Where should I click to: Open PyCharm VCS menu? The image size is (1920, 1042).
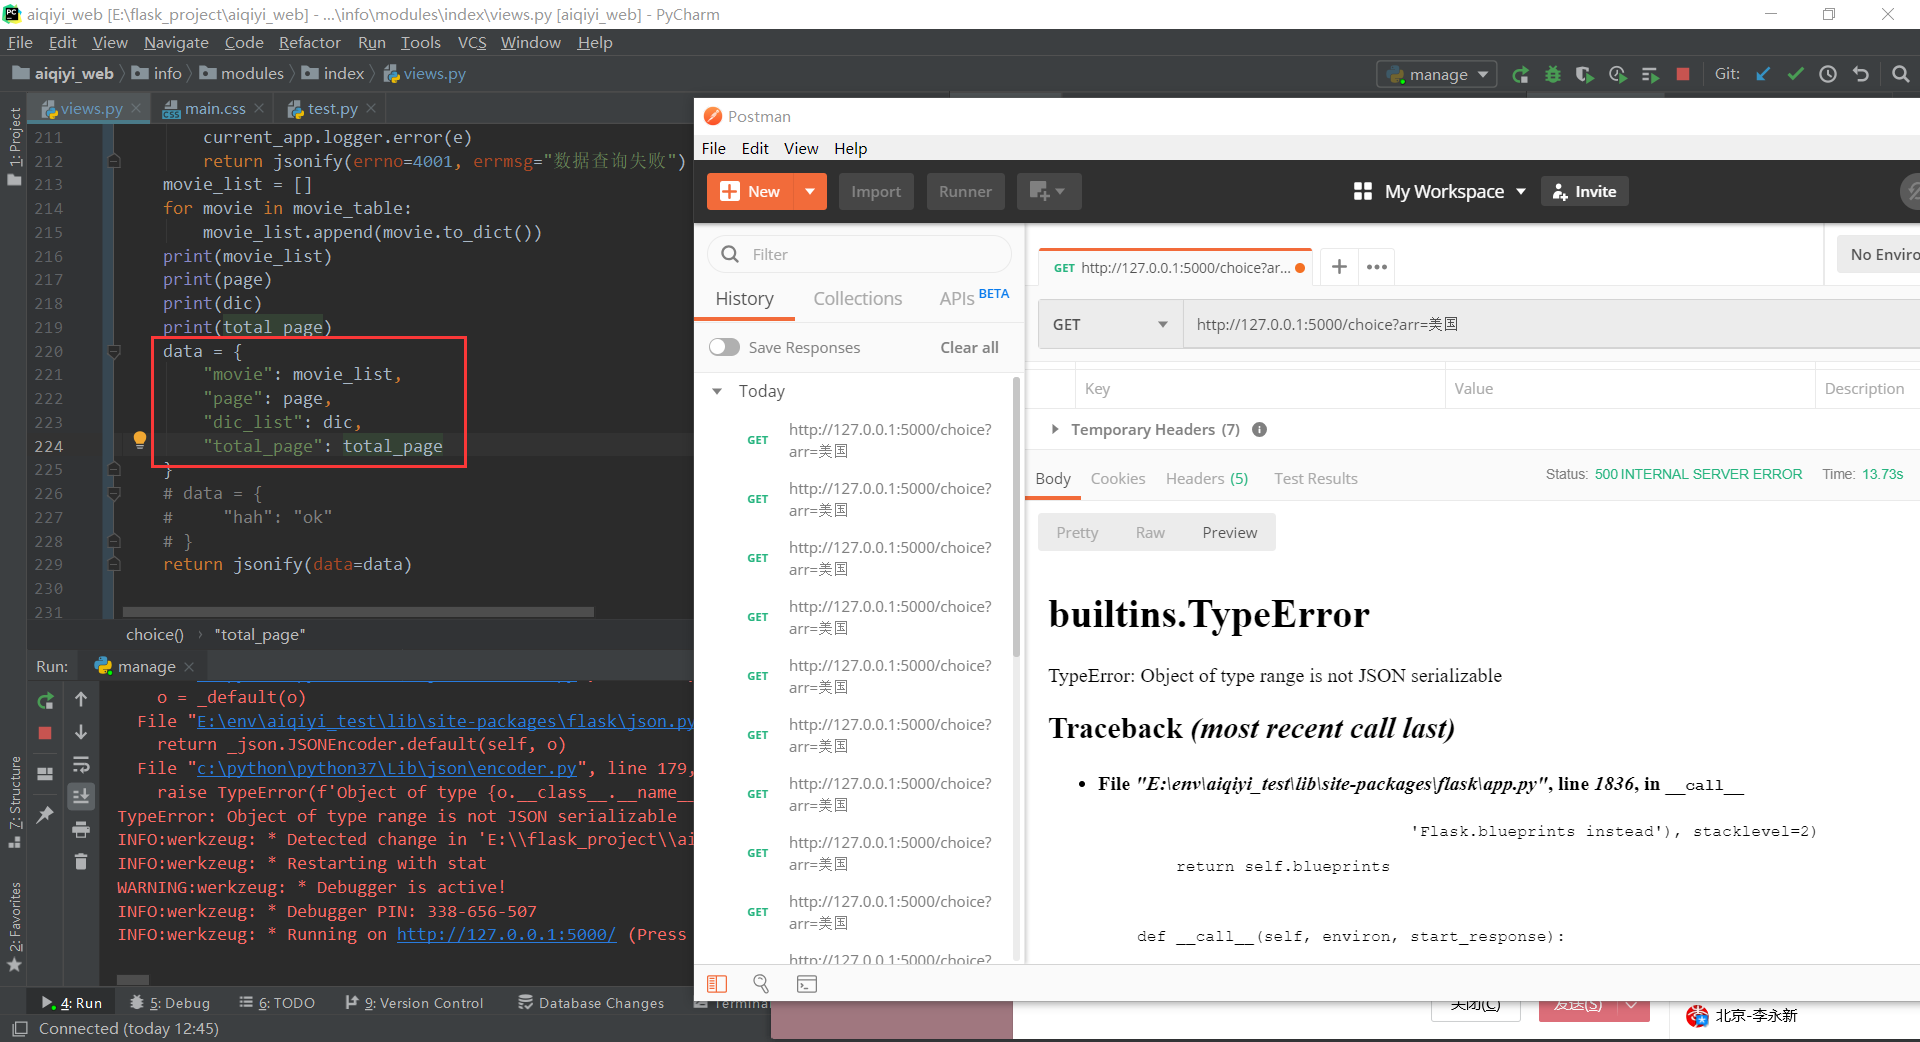pos(471,43)
